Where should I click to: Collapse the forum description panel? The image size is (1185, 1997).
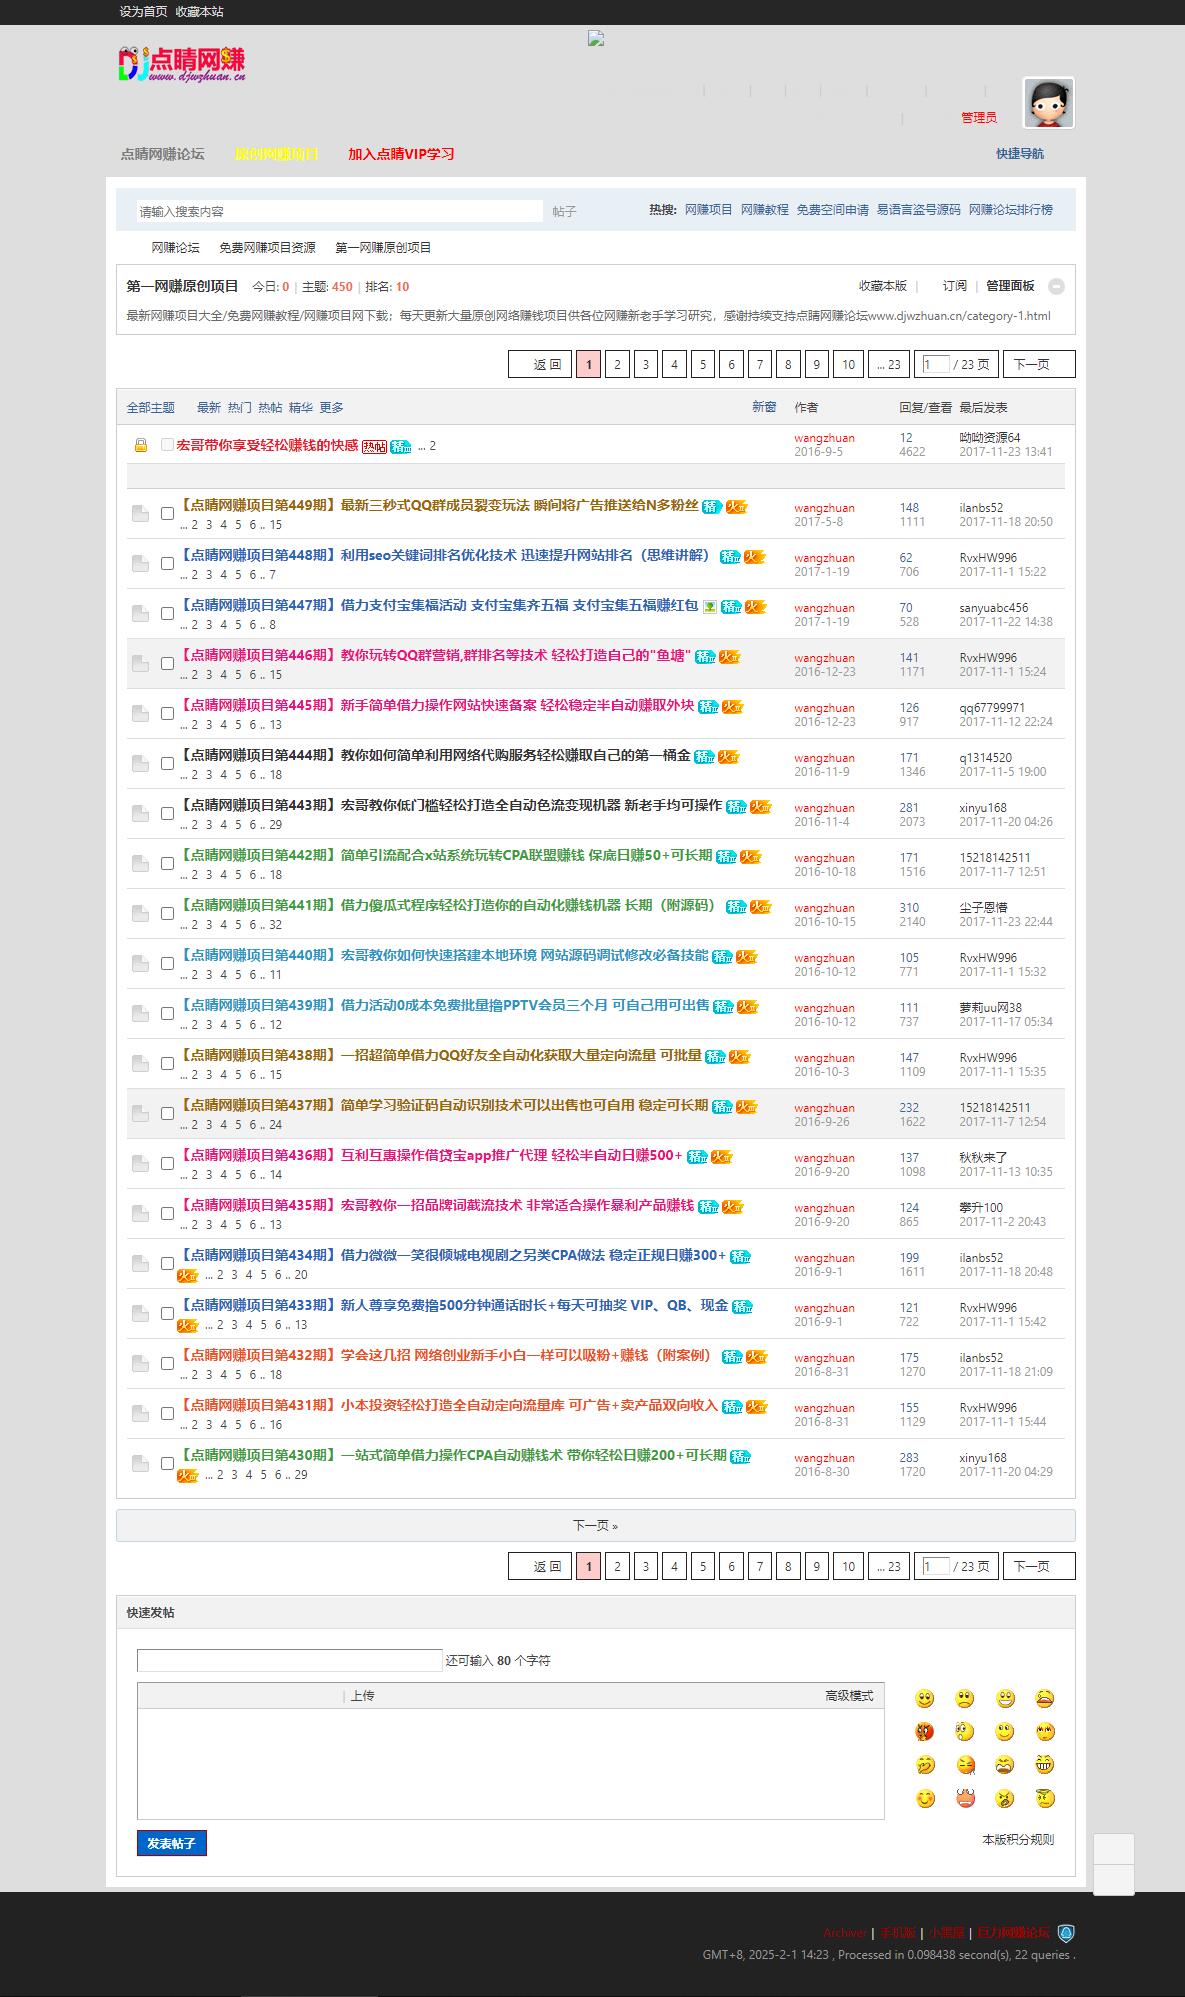pyautogui.click(x=1056, y=287)
